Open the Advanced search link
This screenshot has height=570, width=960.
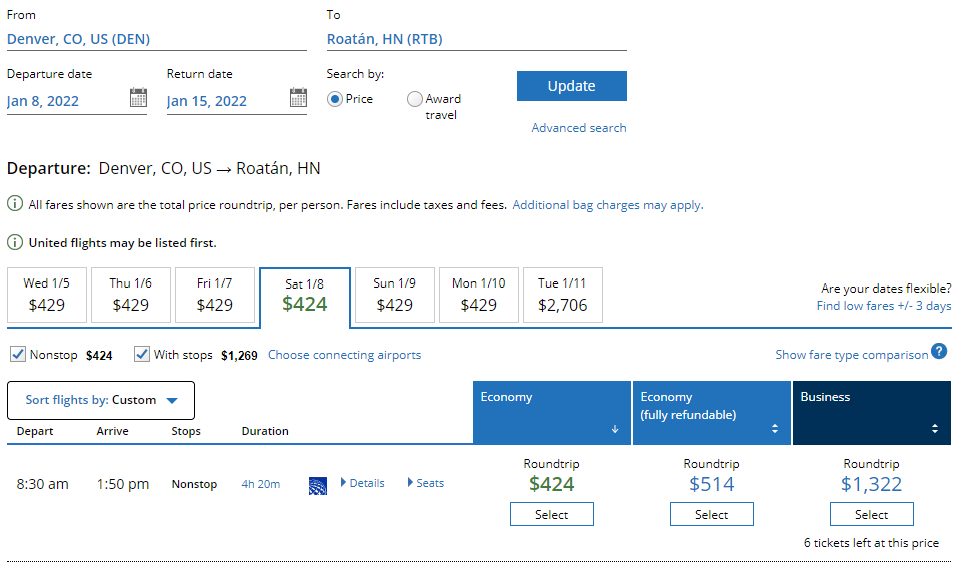click(578, 128)
